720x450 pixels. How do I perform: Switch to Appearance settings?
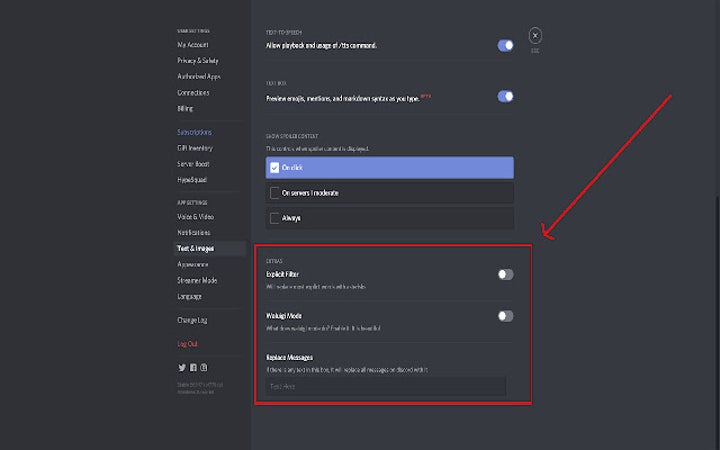coord(194,264)
